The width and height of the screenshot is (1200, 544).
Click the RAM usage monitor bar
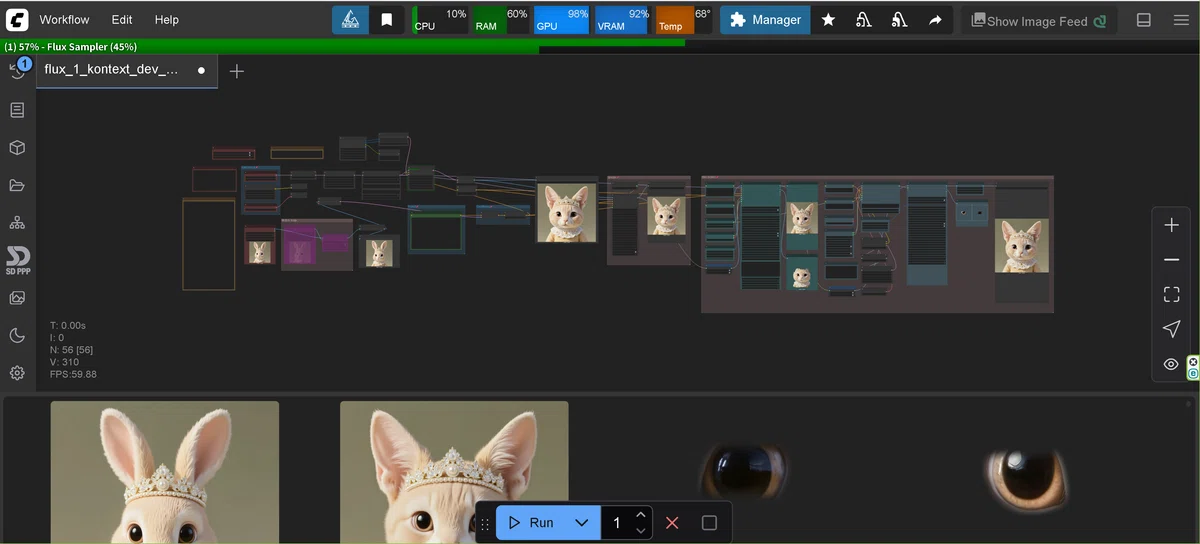click(x=501, y=20)
